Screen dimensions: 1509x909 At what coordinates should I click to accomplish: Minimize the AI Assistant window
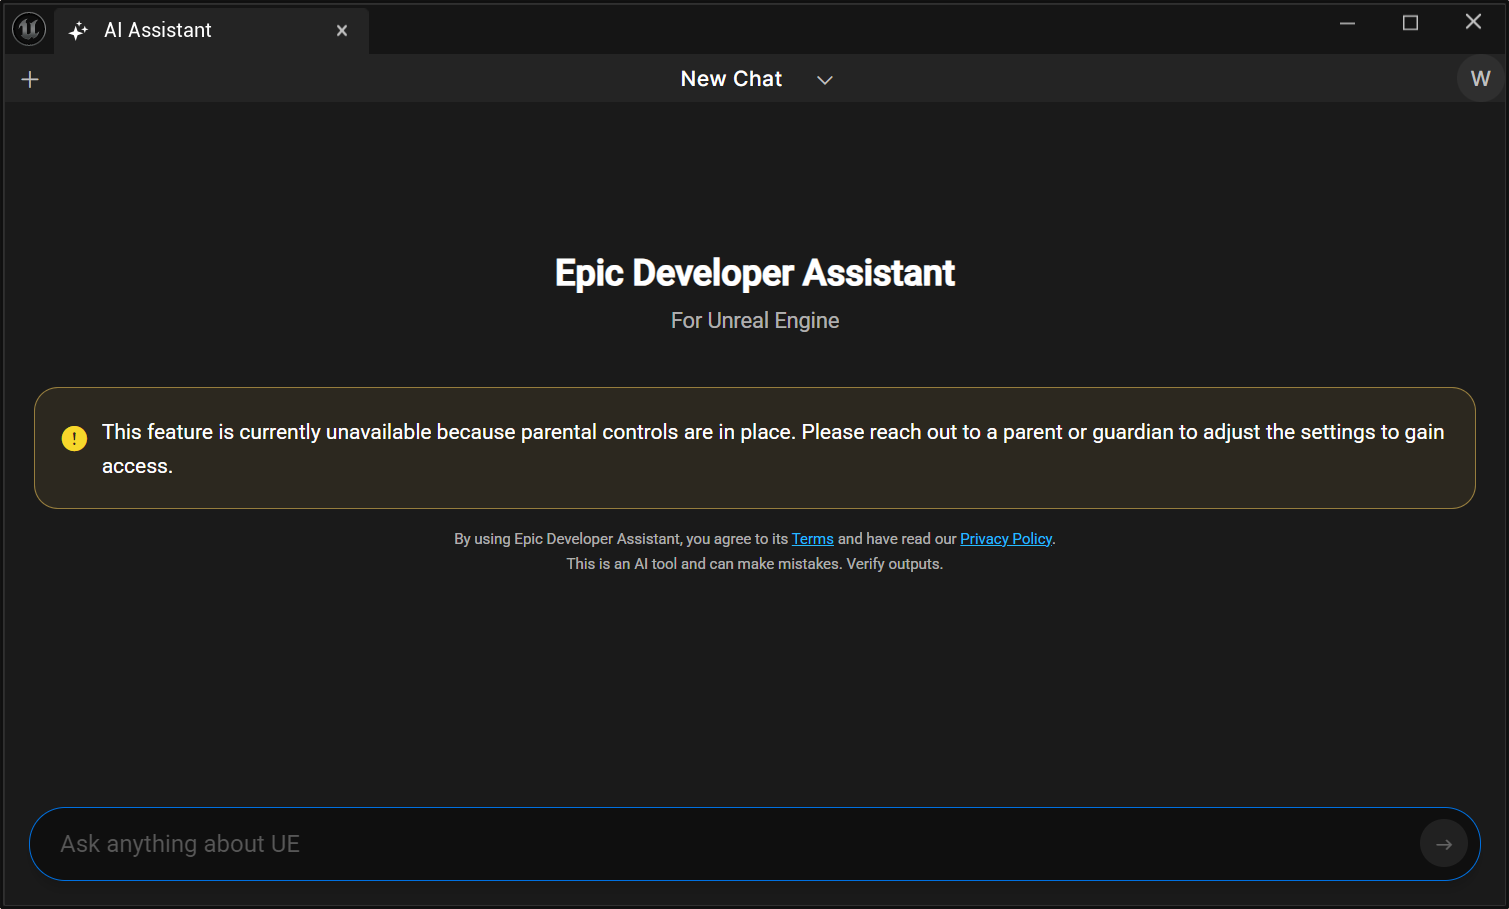[1347, 23]
